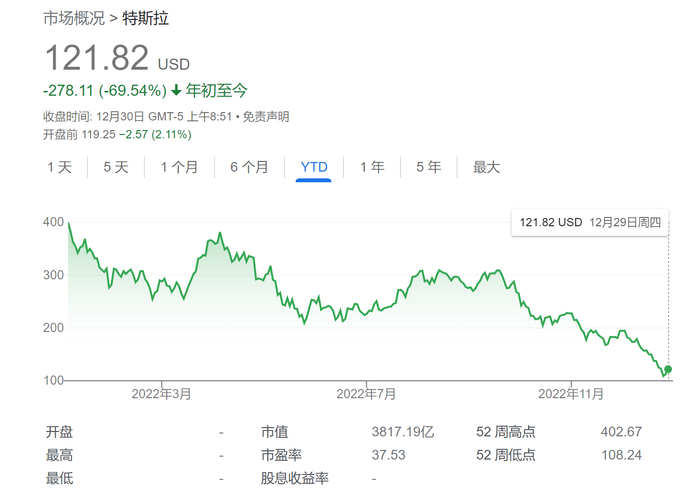Click the 最高 label
Screen dimensions: 700x493
[x=59, y=455]
